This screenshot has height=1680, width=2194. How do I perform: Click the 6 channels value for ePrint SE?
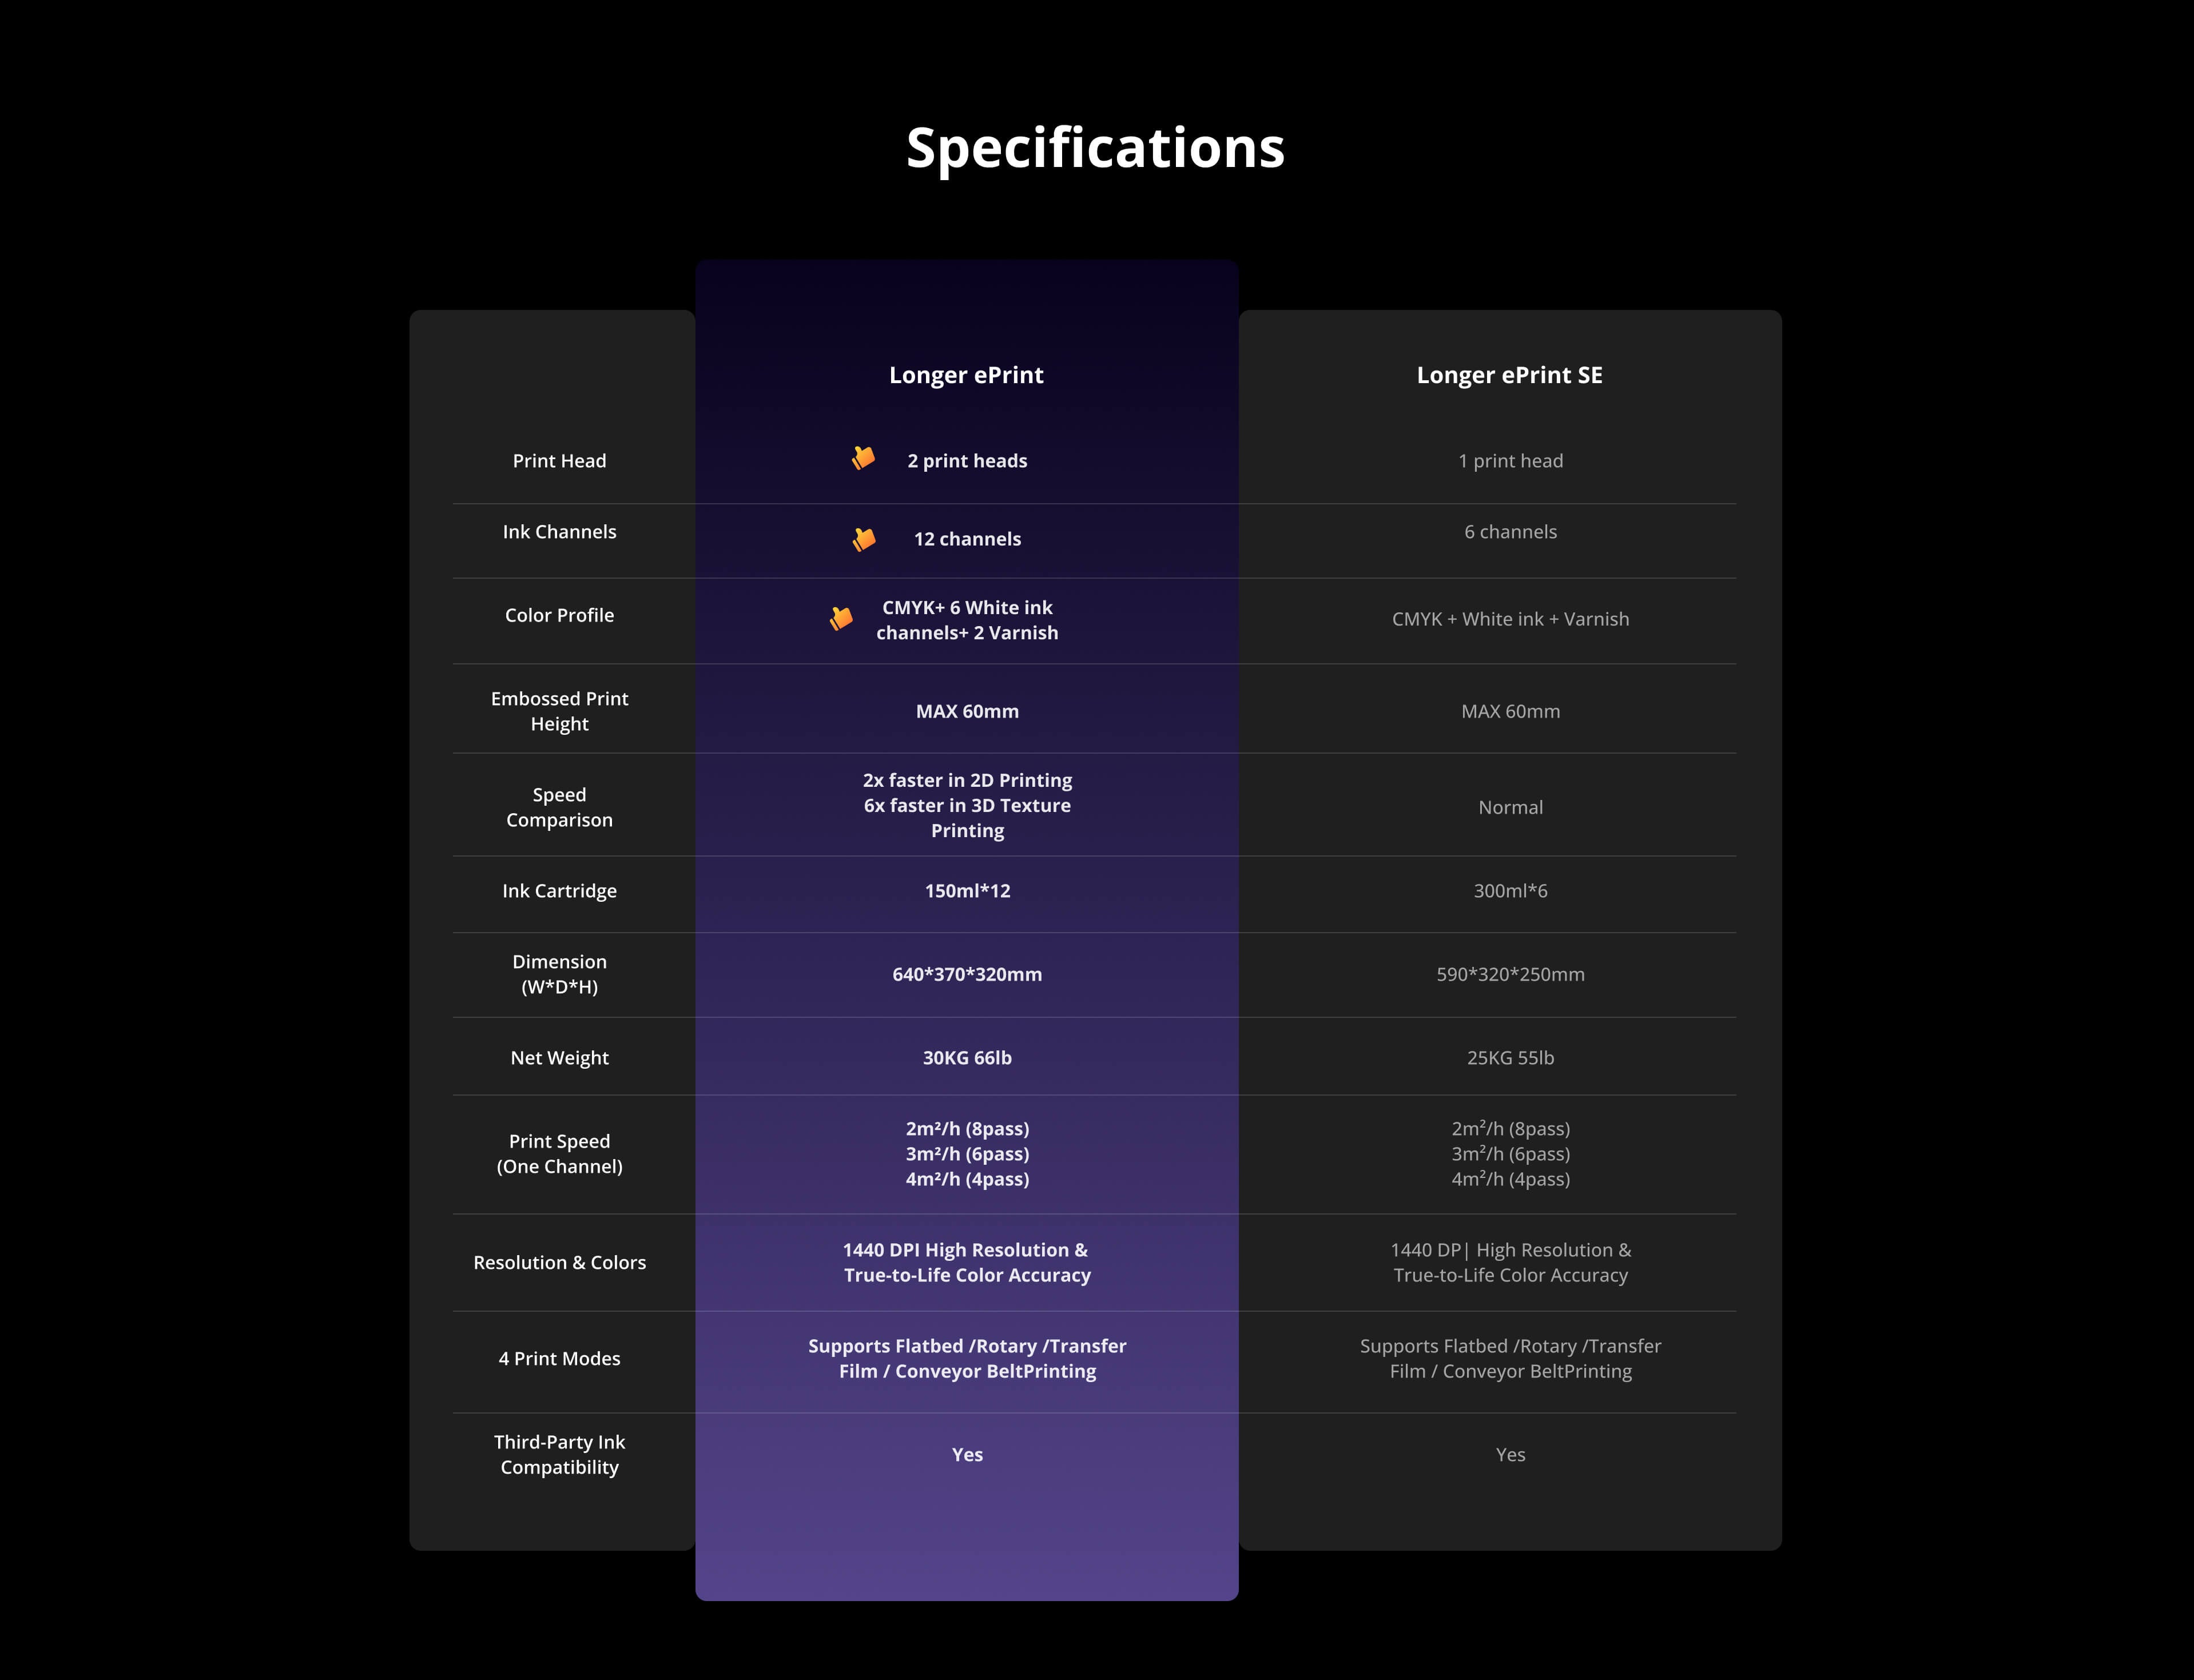[1510, 532]
